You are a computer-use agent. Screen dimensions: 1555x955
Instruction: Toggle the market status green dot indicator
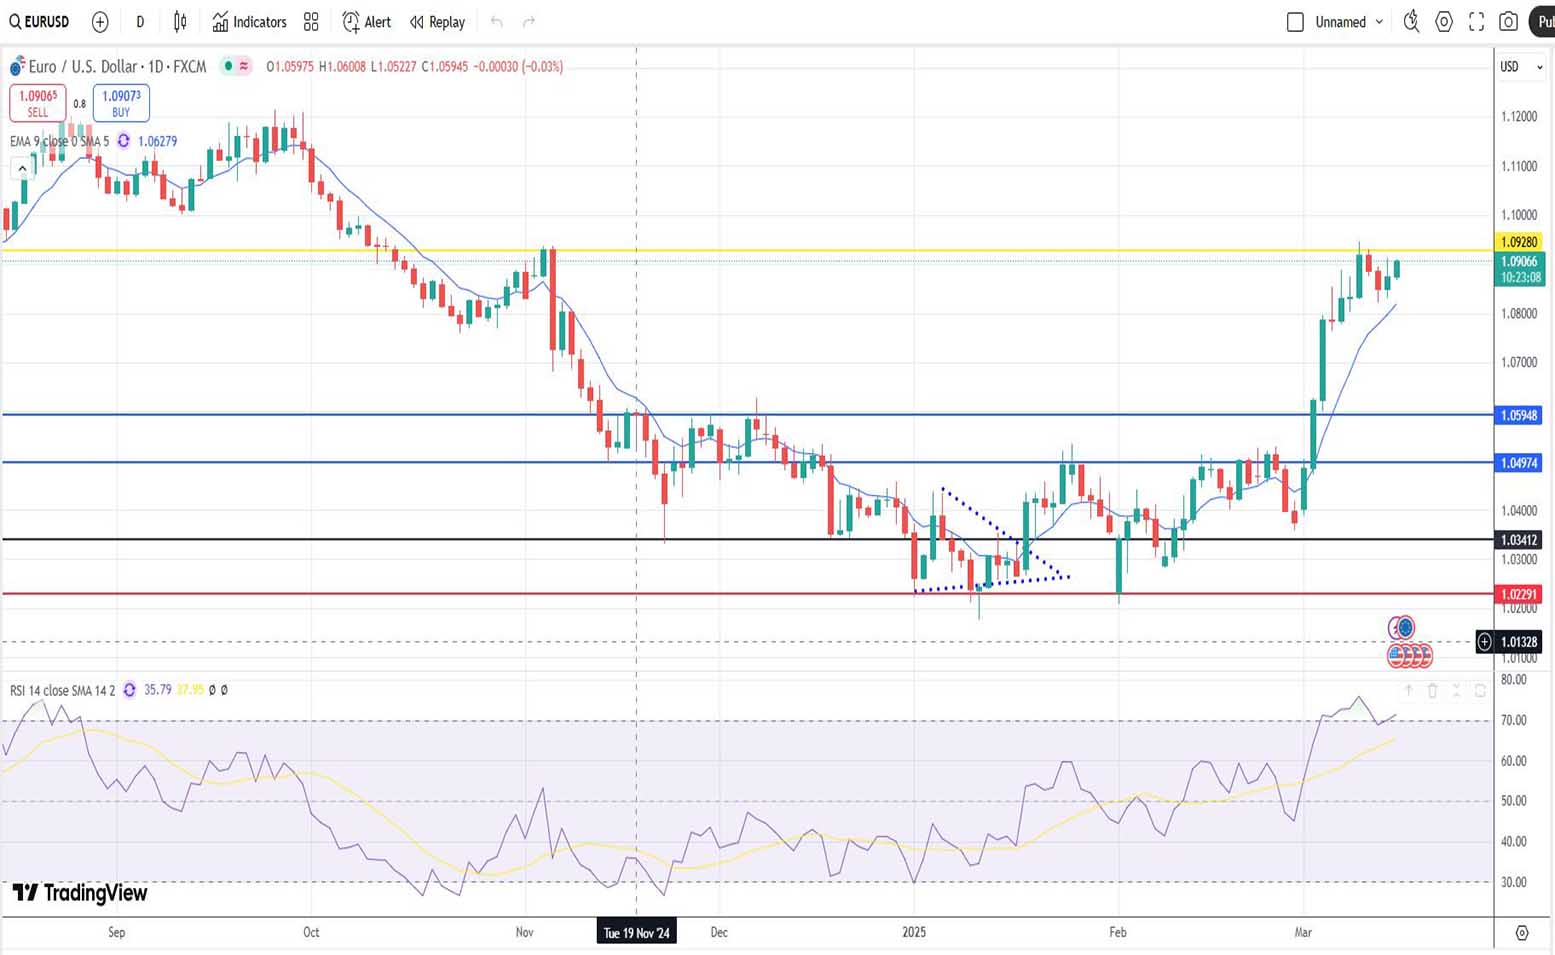[229, 66]
